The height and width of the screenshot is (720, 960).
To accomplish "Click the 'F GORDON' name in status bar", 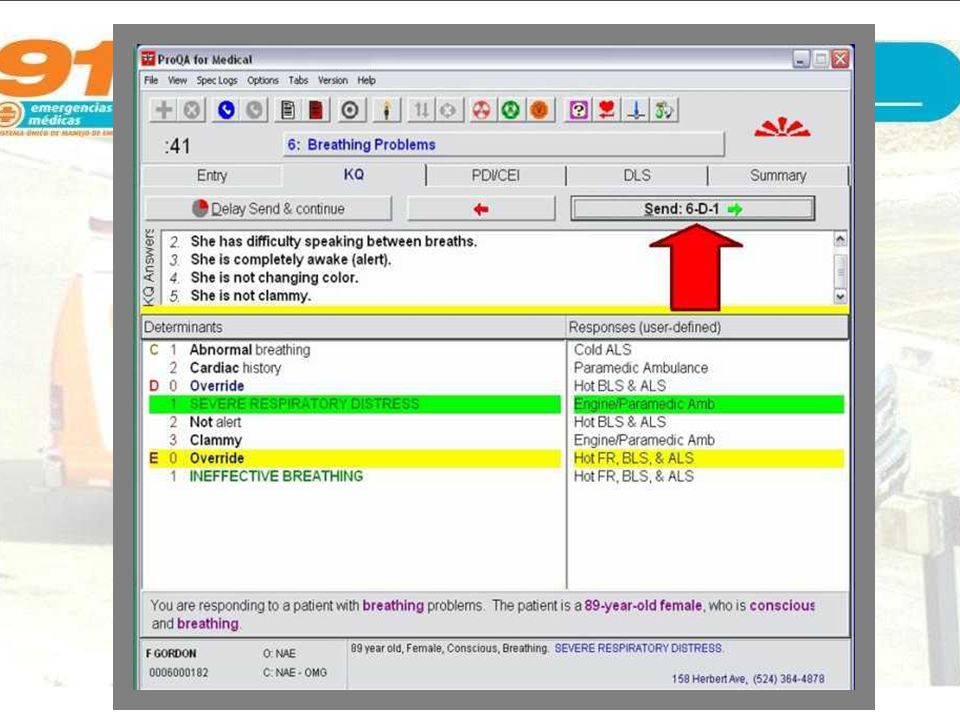I will point(171,653).
